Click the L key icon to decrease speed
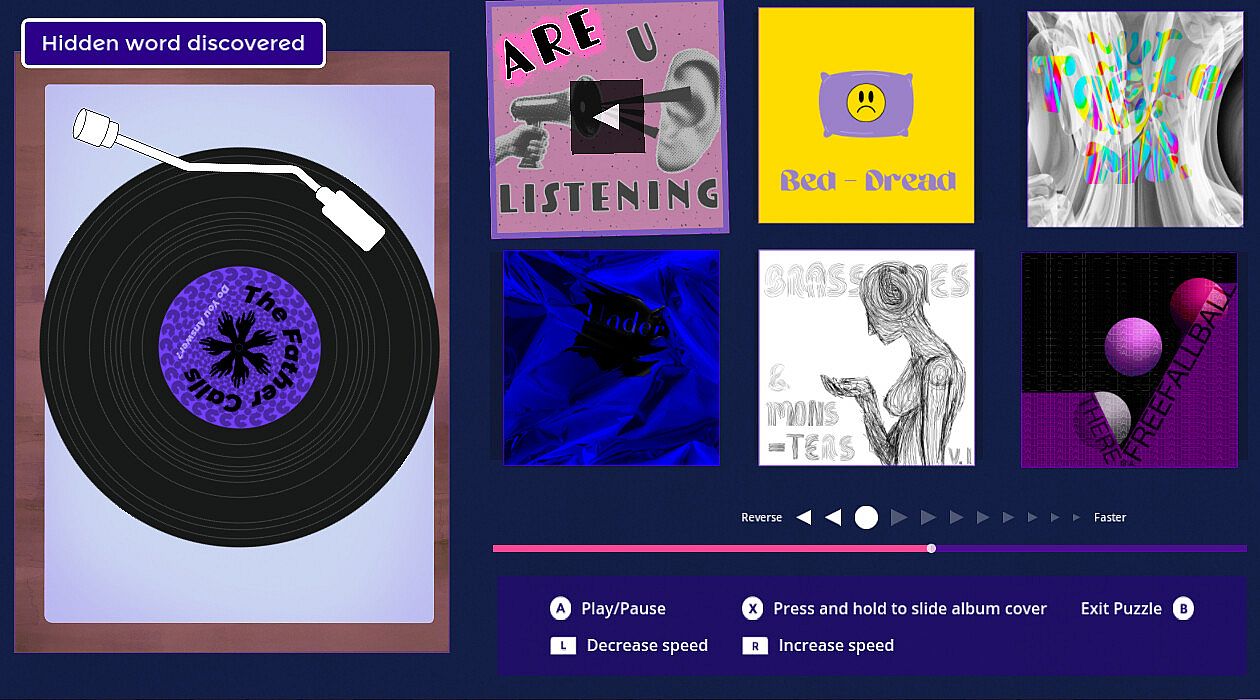The image size is (1260, 700). 563,645
